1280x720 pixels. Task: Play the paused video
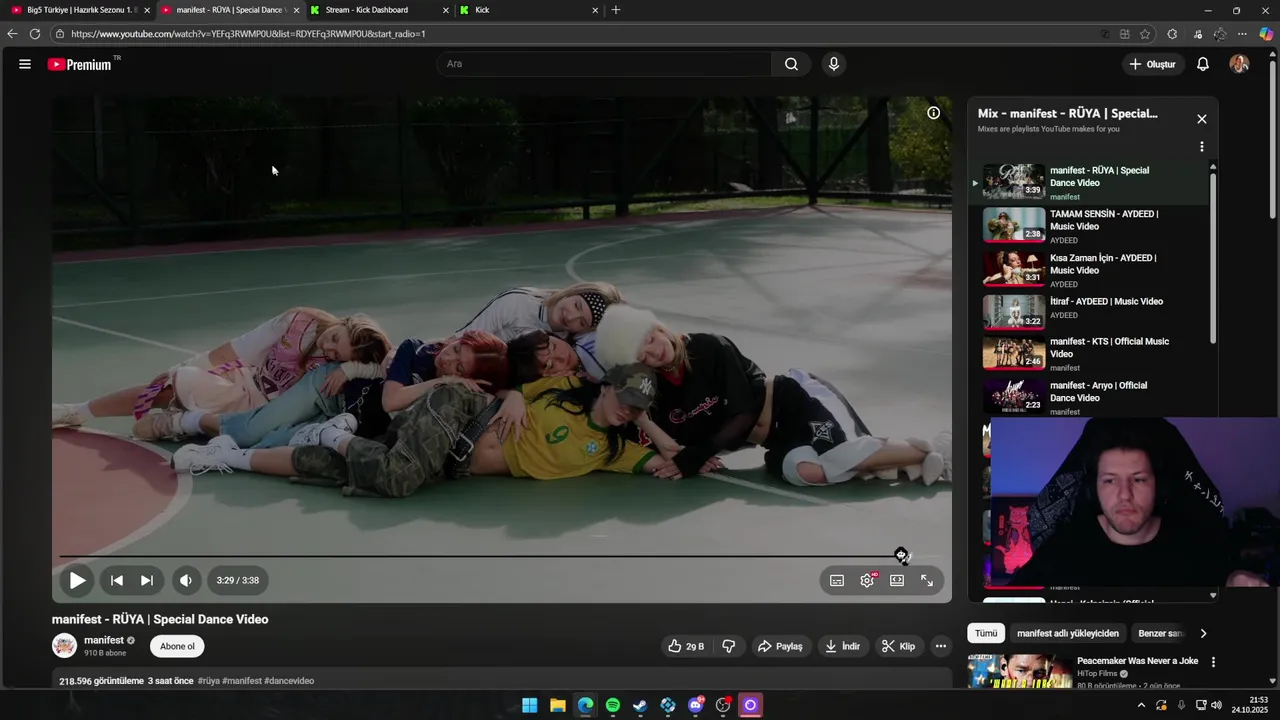coord(77,580)
